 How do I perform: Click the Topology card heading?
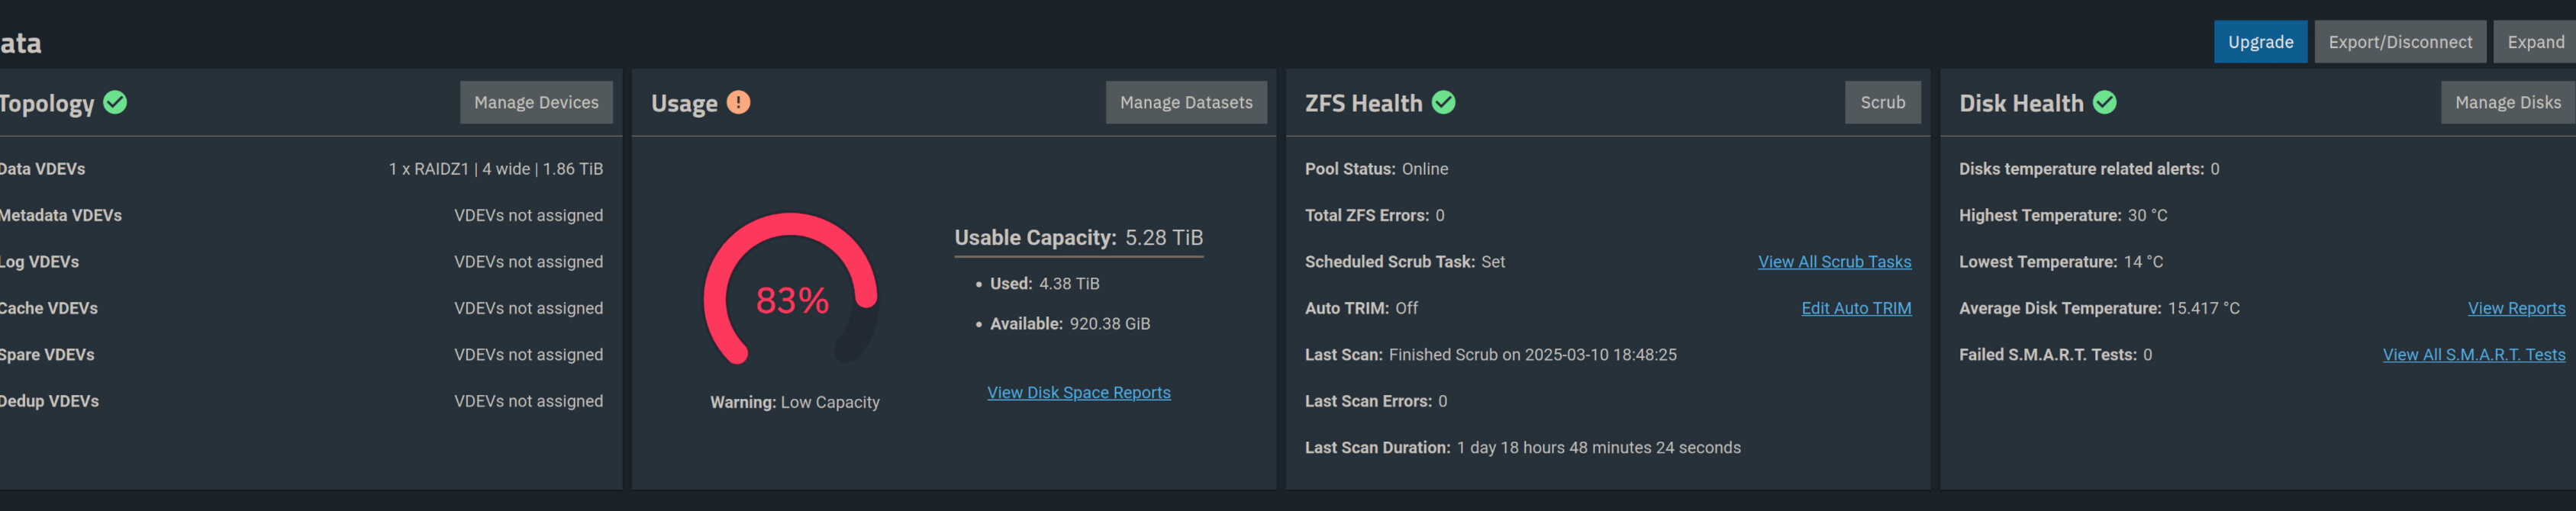pos(47,103)
